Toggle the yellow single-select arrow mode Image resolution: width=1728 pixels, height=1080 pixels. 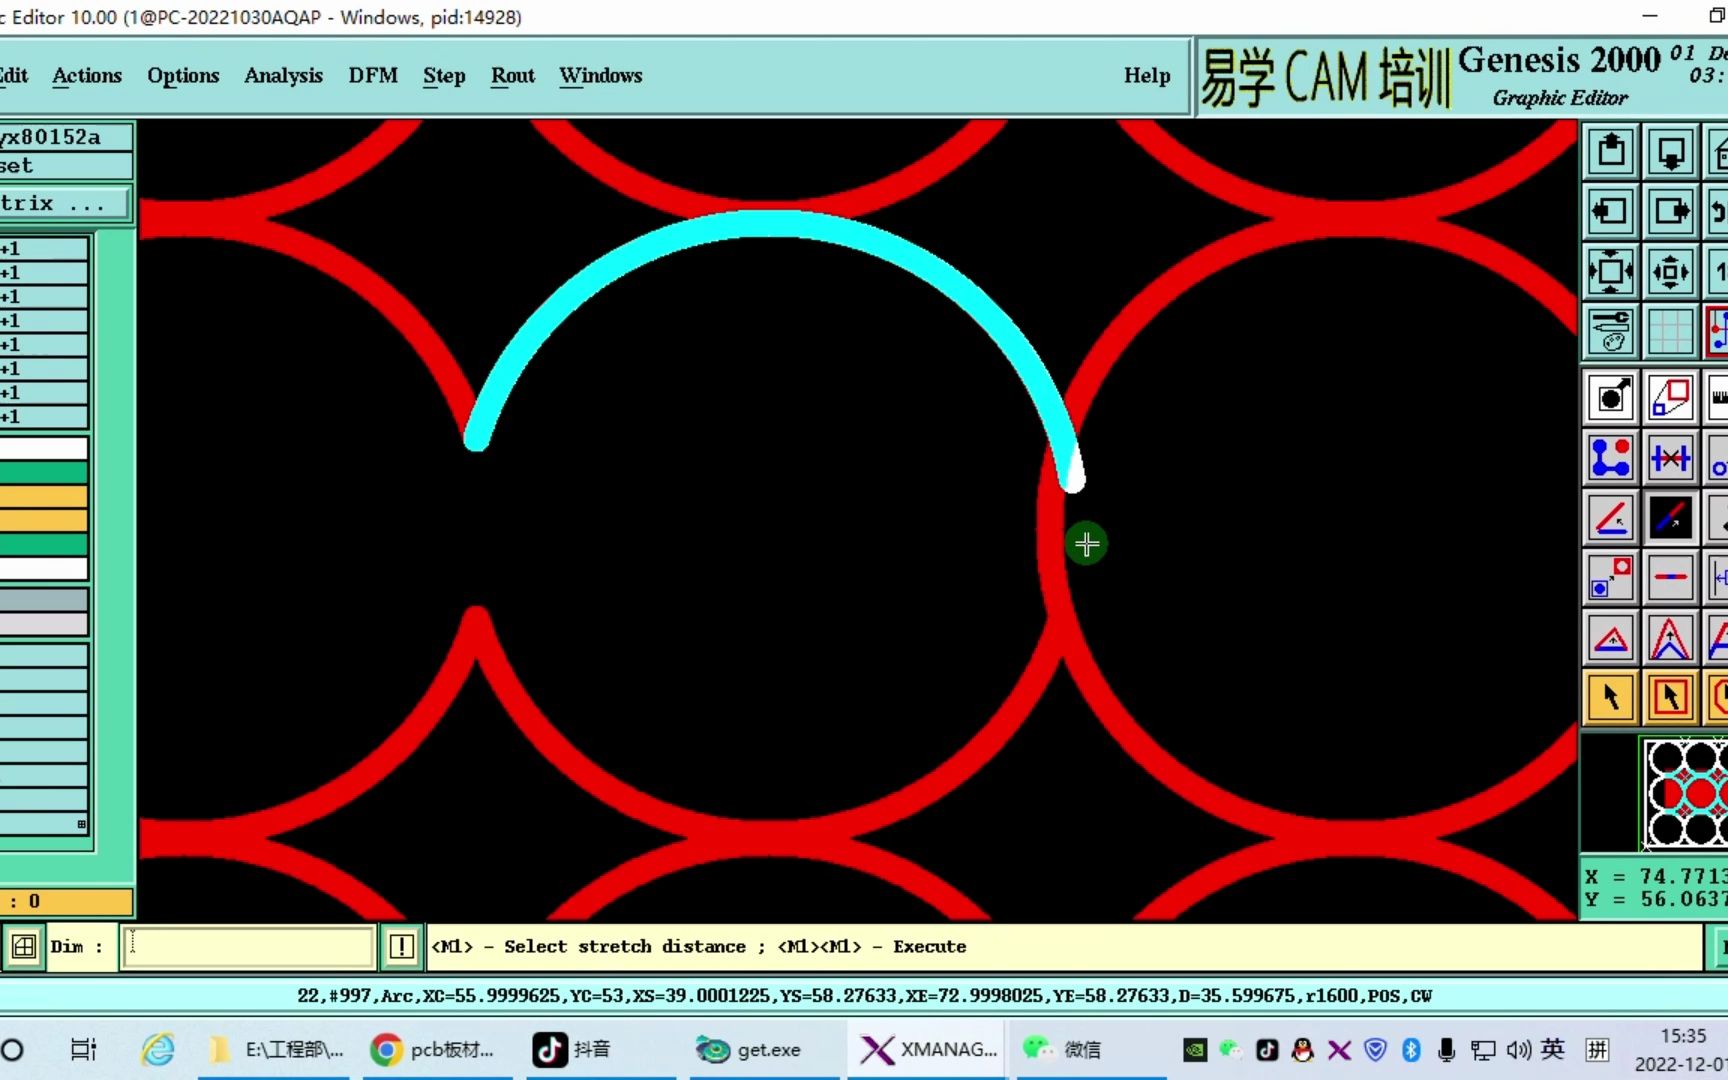(1610, 697)
